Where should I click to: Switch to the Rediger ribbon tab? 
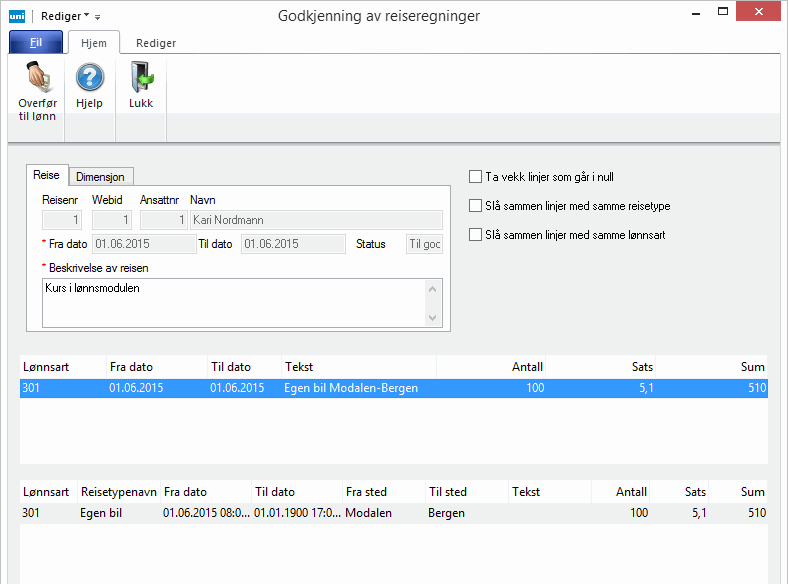pyautogui.click(x=155, y=43)
